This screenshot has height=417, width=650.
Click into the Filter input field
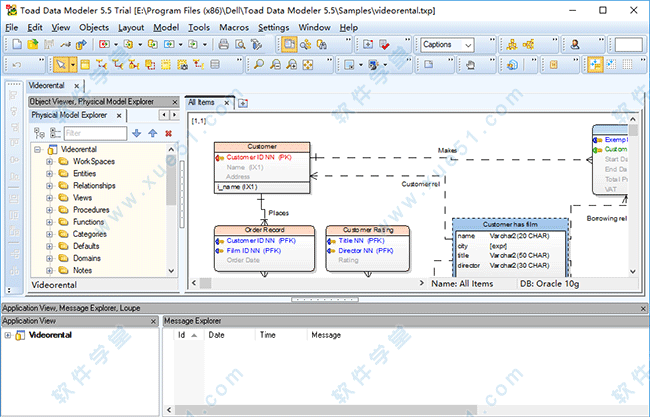(x=95, y=133)
